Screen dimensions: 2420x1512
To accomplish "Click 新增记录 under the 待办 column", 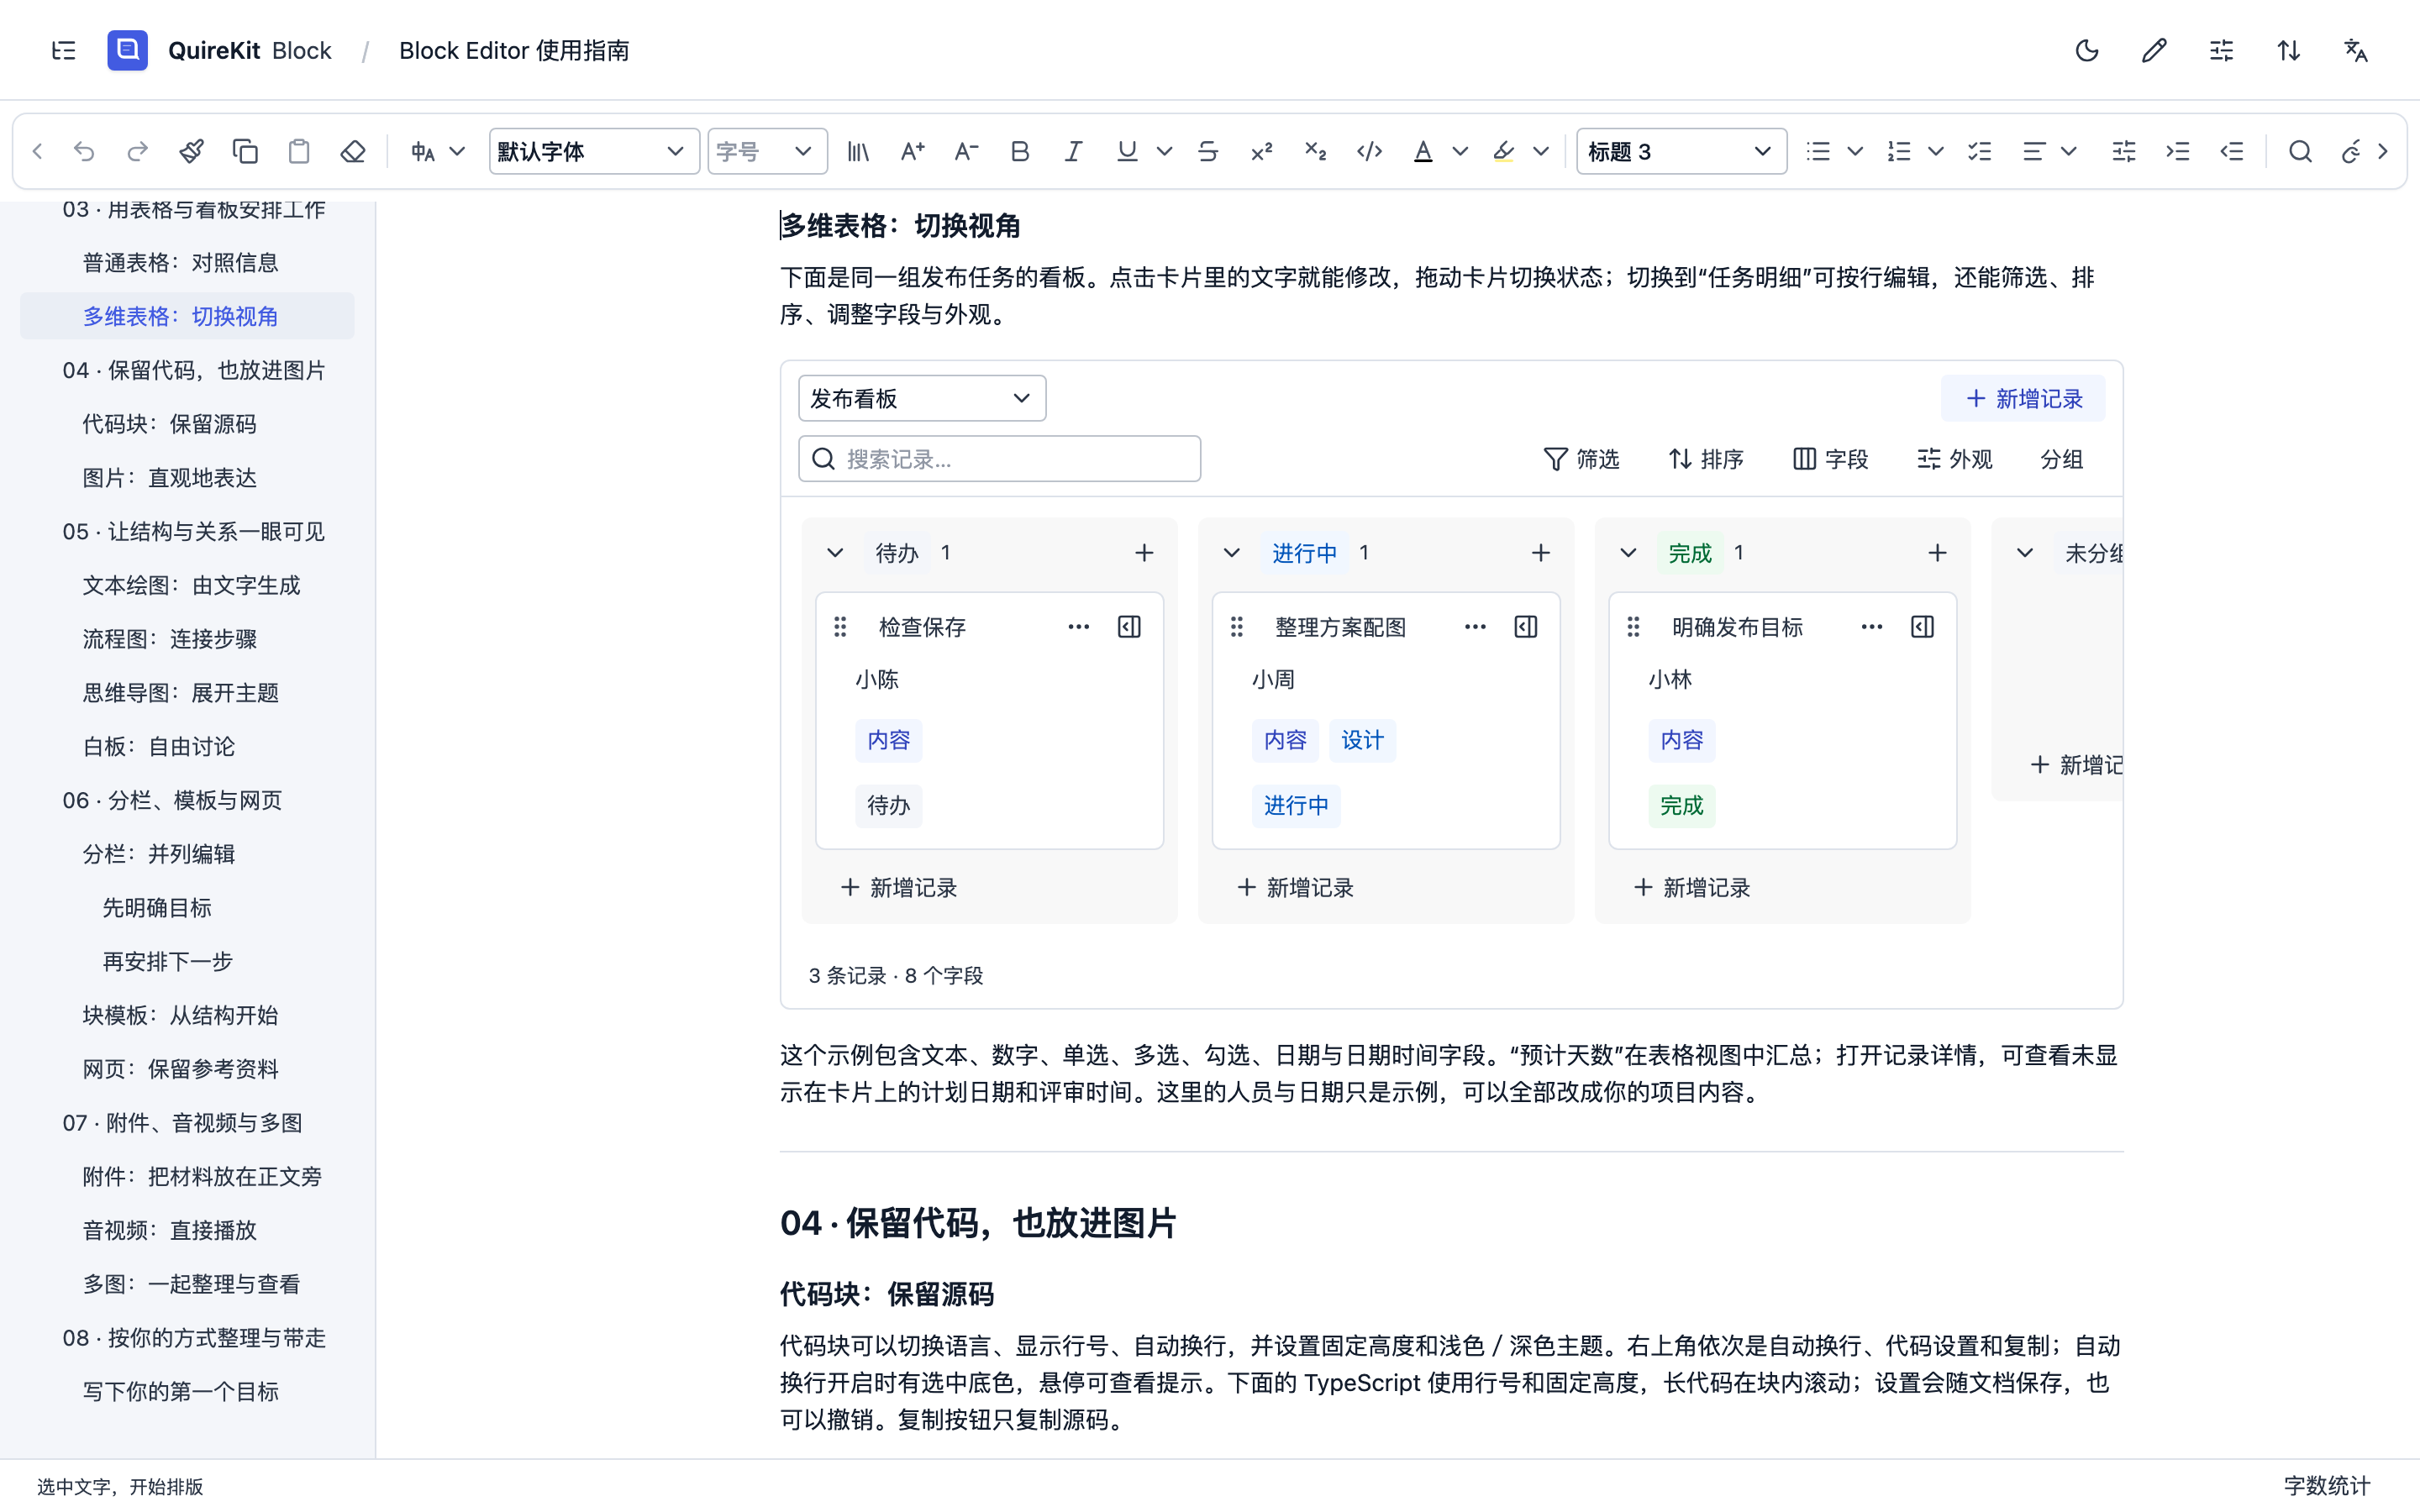I will pos(899,887).
